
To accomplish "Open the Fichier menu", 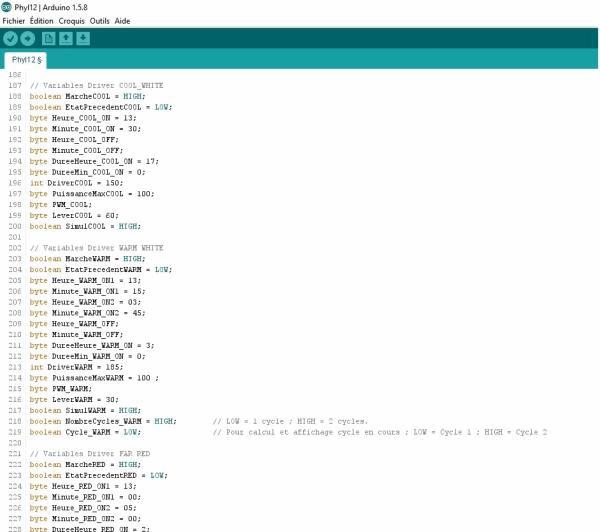I will tap(13, 21).
